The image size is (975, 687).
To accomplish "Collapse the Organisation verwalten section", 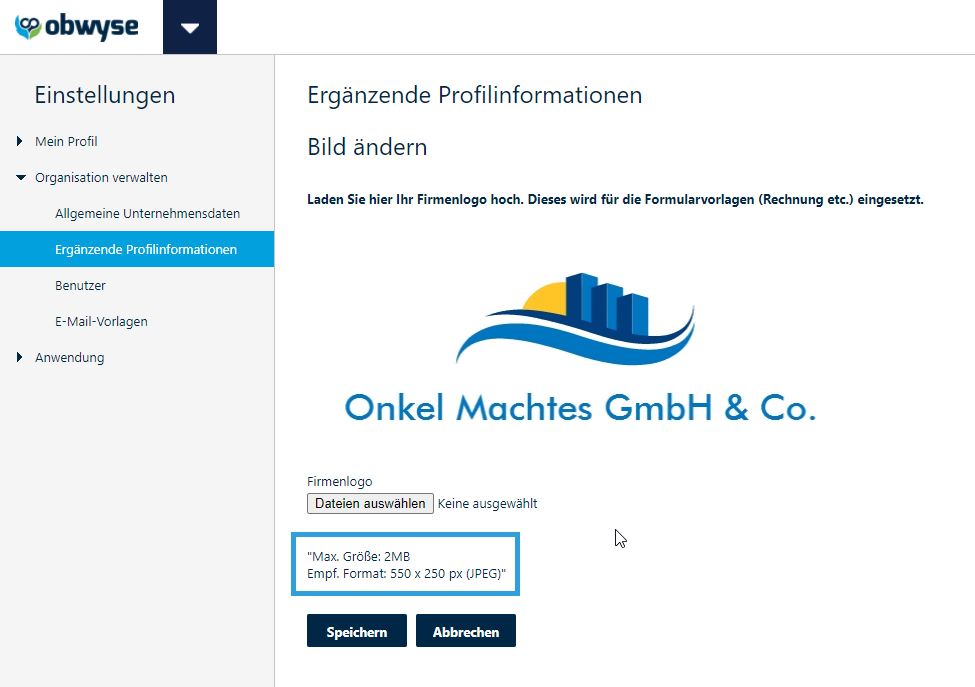I will click(21, 177).
